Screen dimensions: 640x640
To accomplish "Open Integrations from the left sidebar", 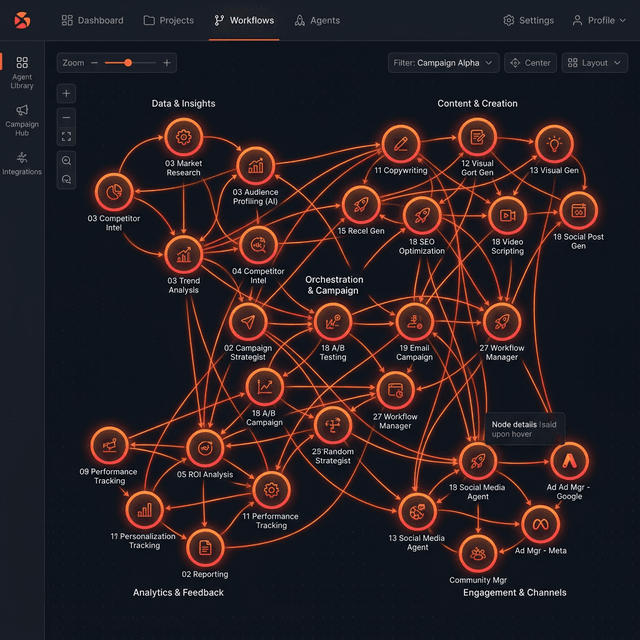I will coord(22,163).
